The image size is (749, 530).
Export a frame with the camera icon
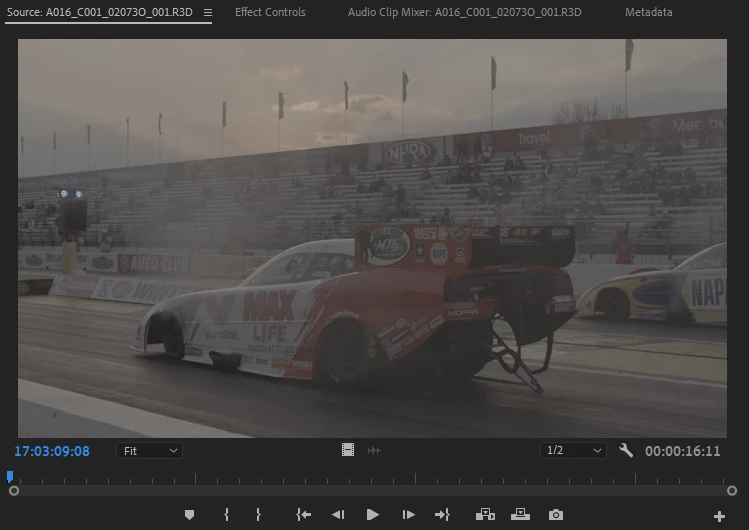(556, 515)
